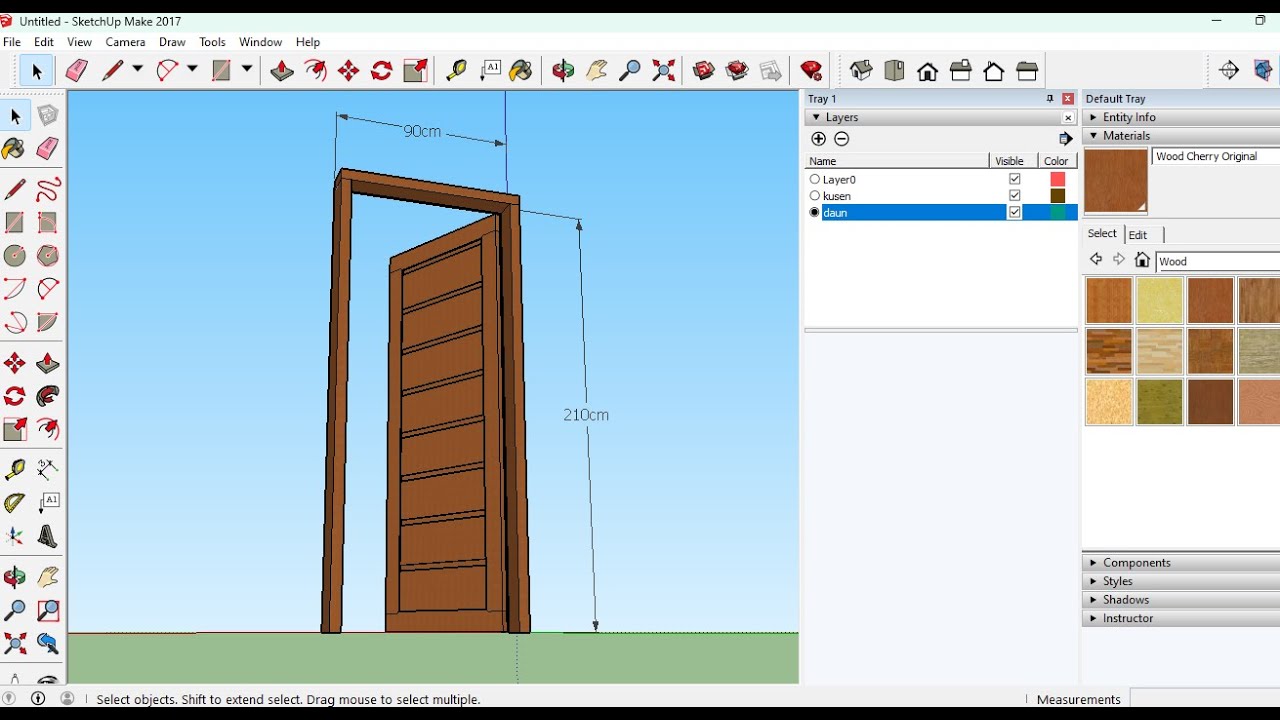The width and height of the screenshot is (1280, 720).
Task: Select daun active layer radio button
Action: tap(815, 212)
